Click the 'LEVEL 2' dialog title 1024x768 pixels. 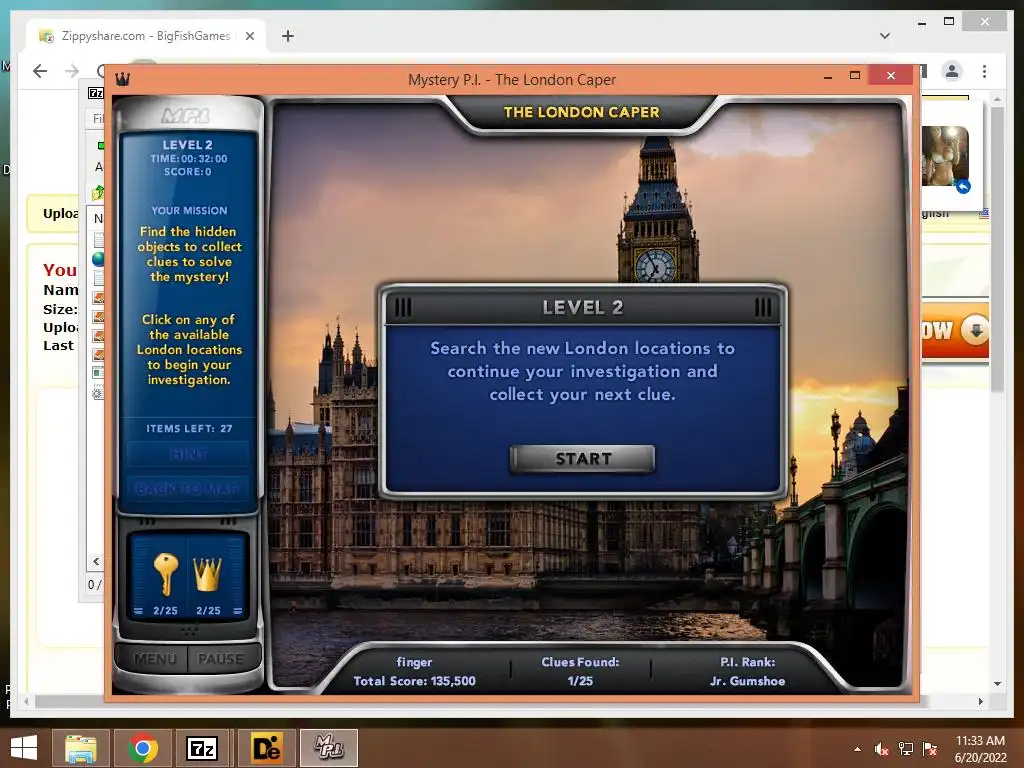583,307
